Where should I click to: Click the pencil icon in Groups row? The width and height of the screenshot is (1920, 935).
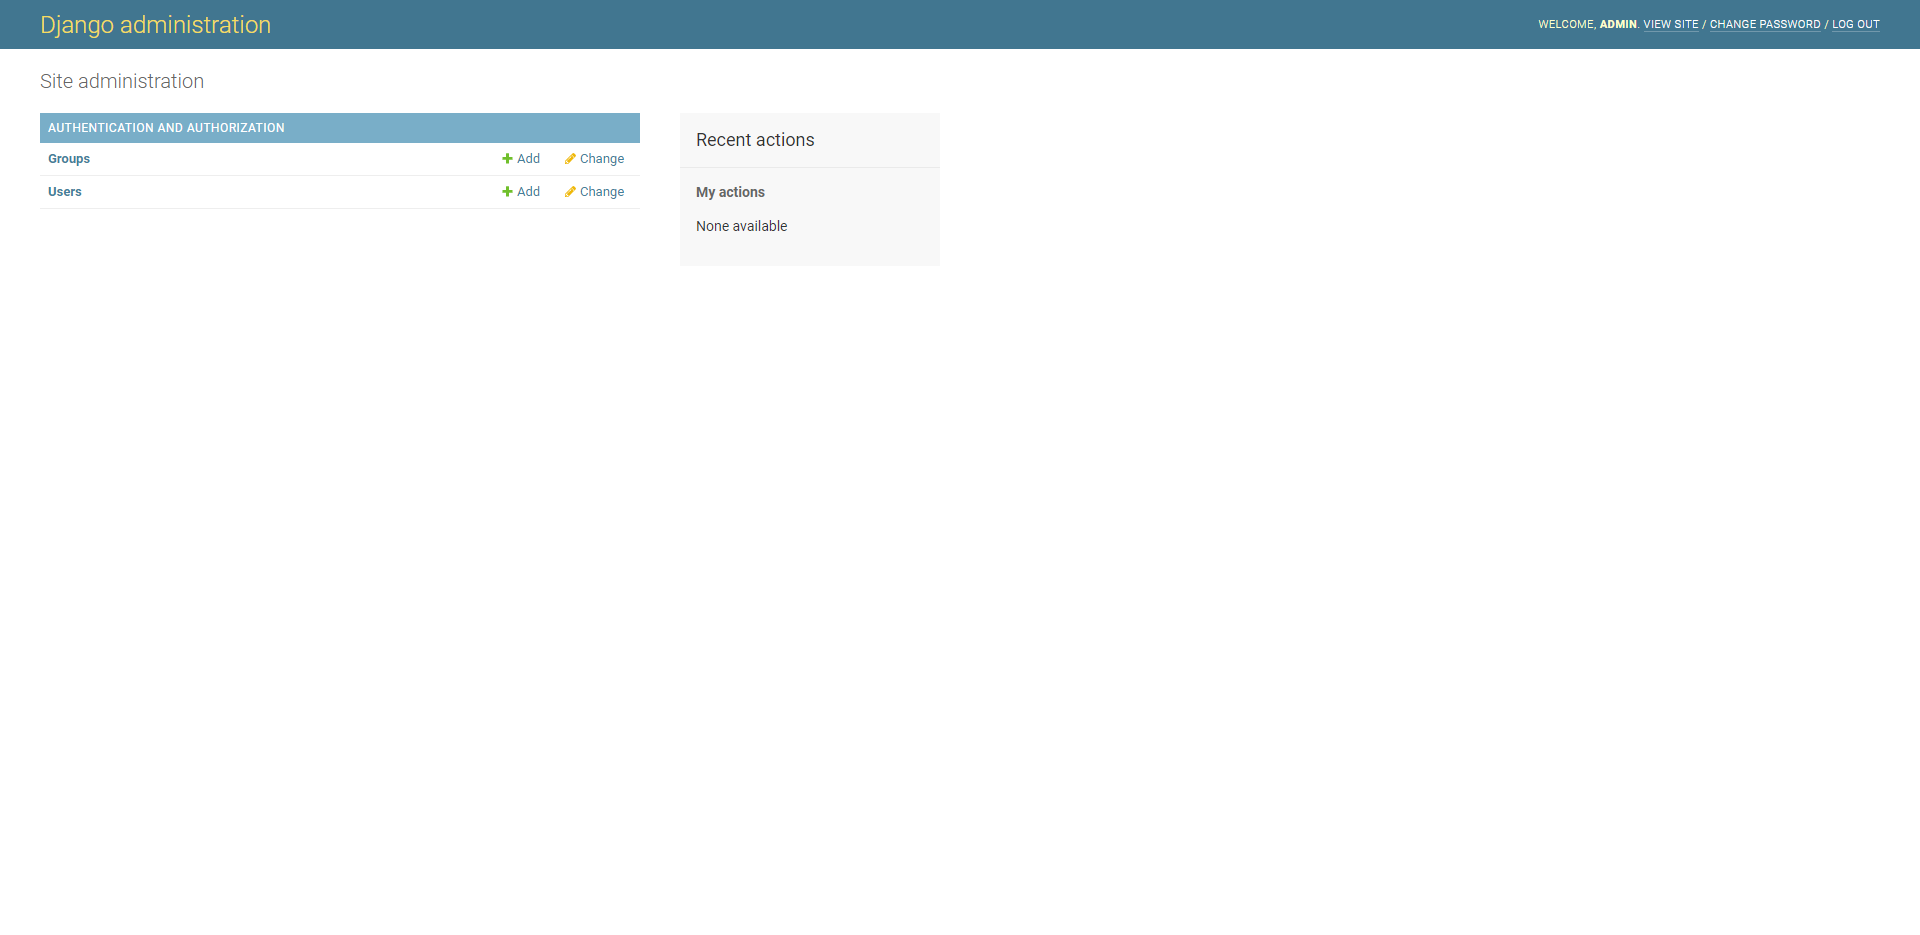[570, 159]
